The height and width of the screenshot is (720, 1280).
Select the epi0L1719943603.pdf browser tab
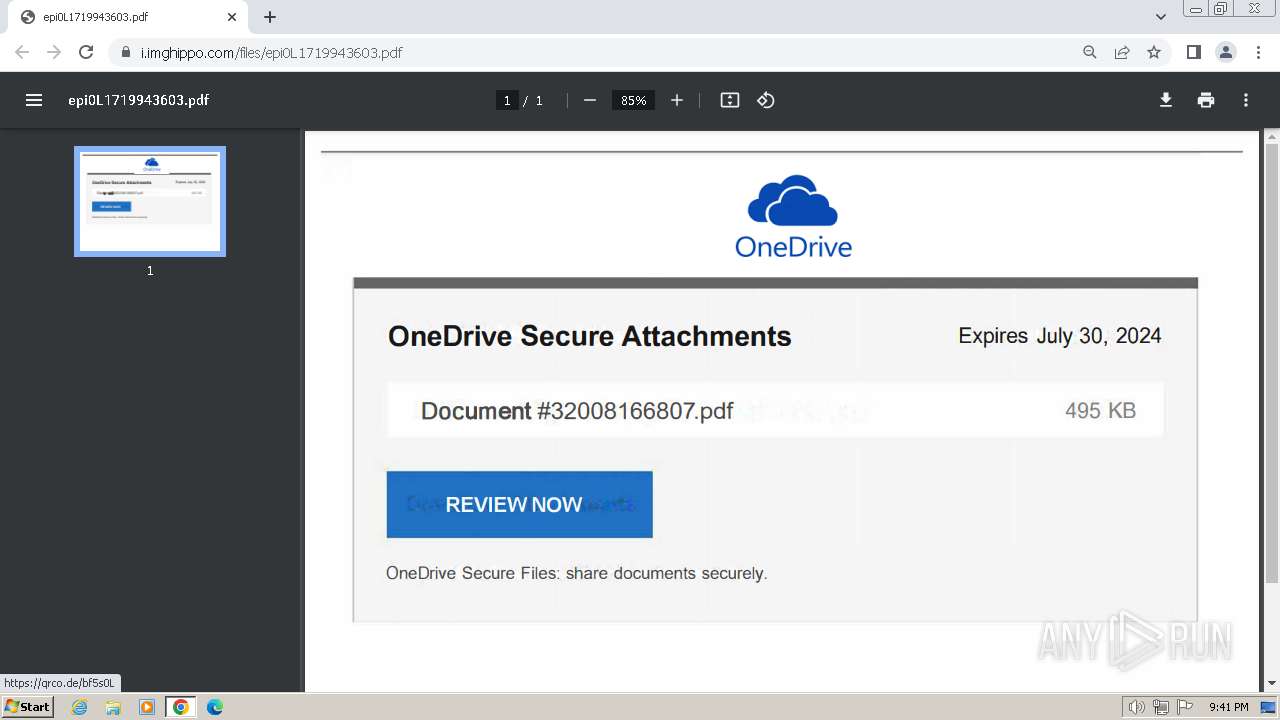tap(120, 17)
